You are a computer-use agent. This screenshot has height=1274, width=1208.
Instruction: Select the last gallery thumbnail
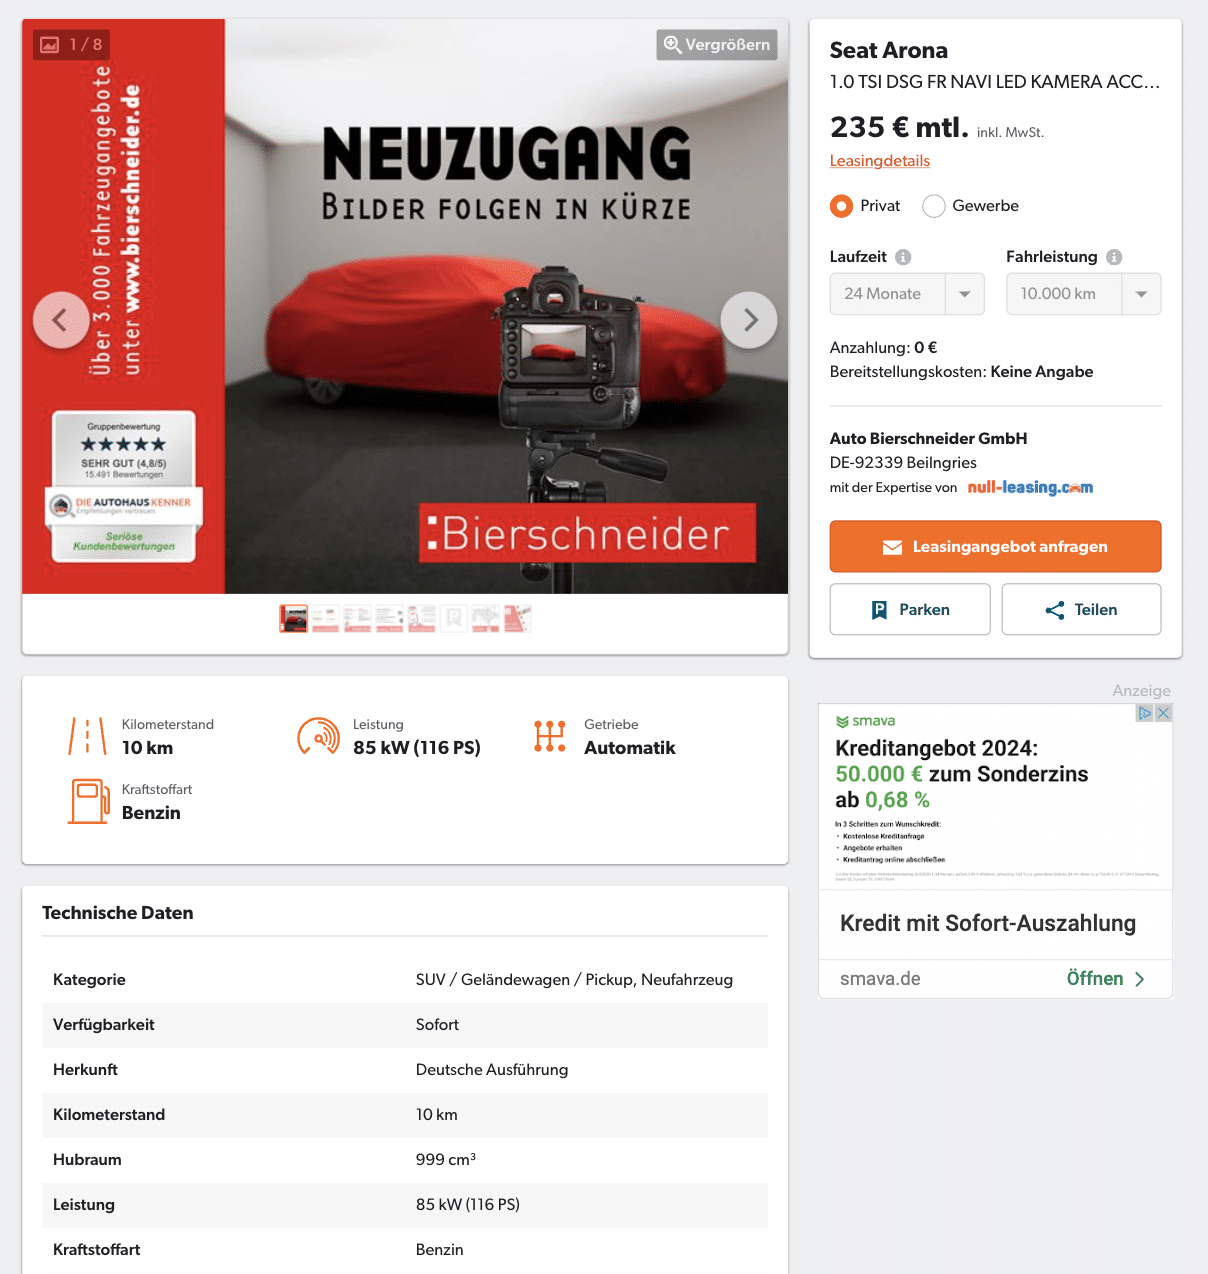(517, 619)
